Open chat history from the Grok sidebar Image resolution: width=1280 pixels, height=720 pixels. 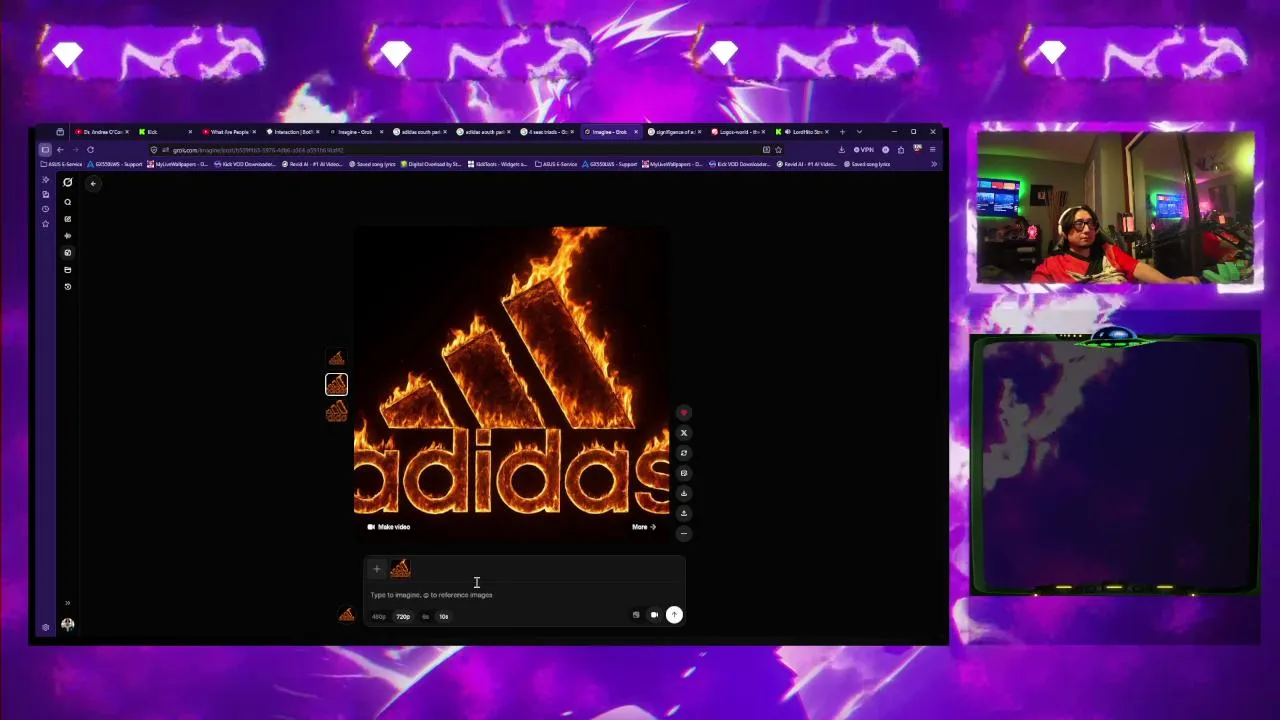coord(68,287)
